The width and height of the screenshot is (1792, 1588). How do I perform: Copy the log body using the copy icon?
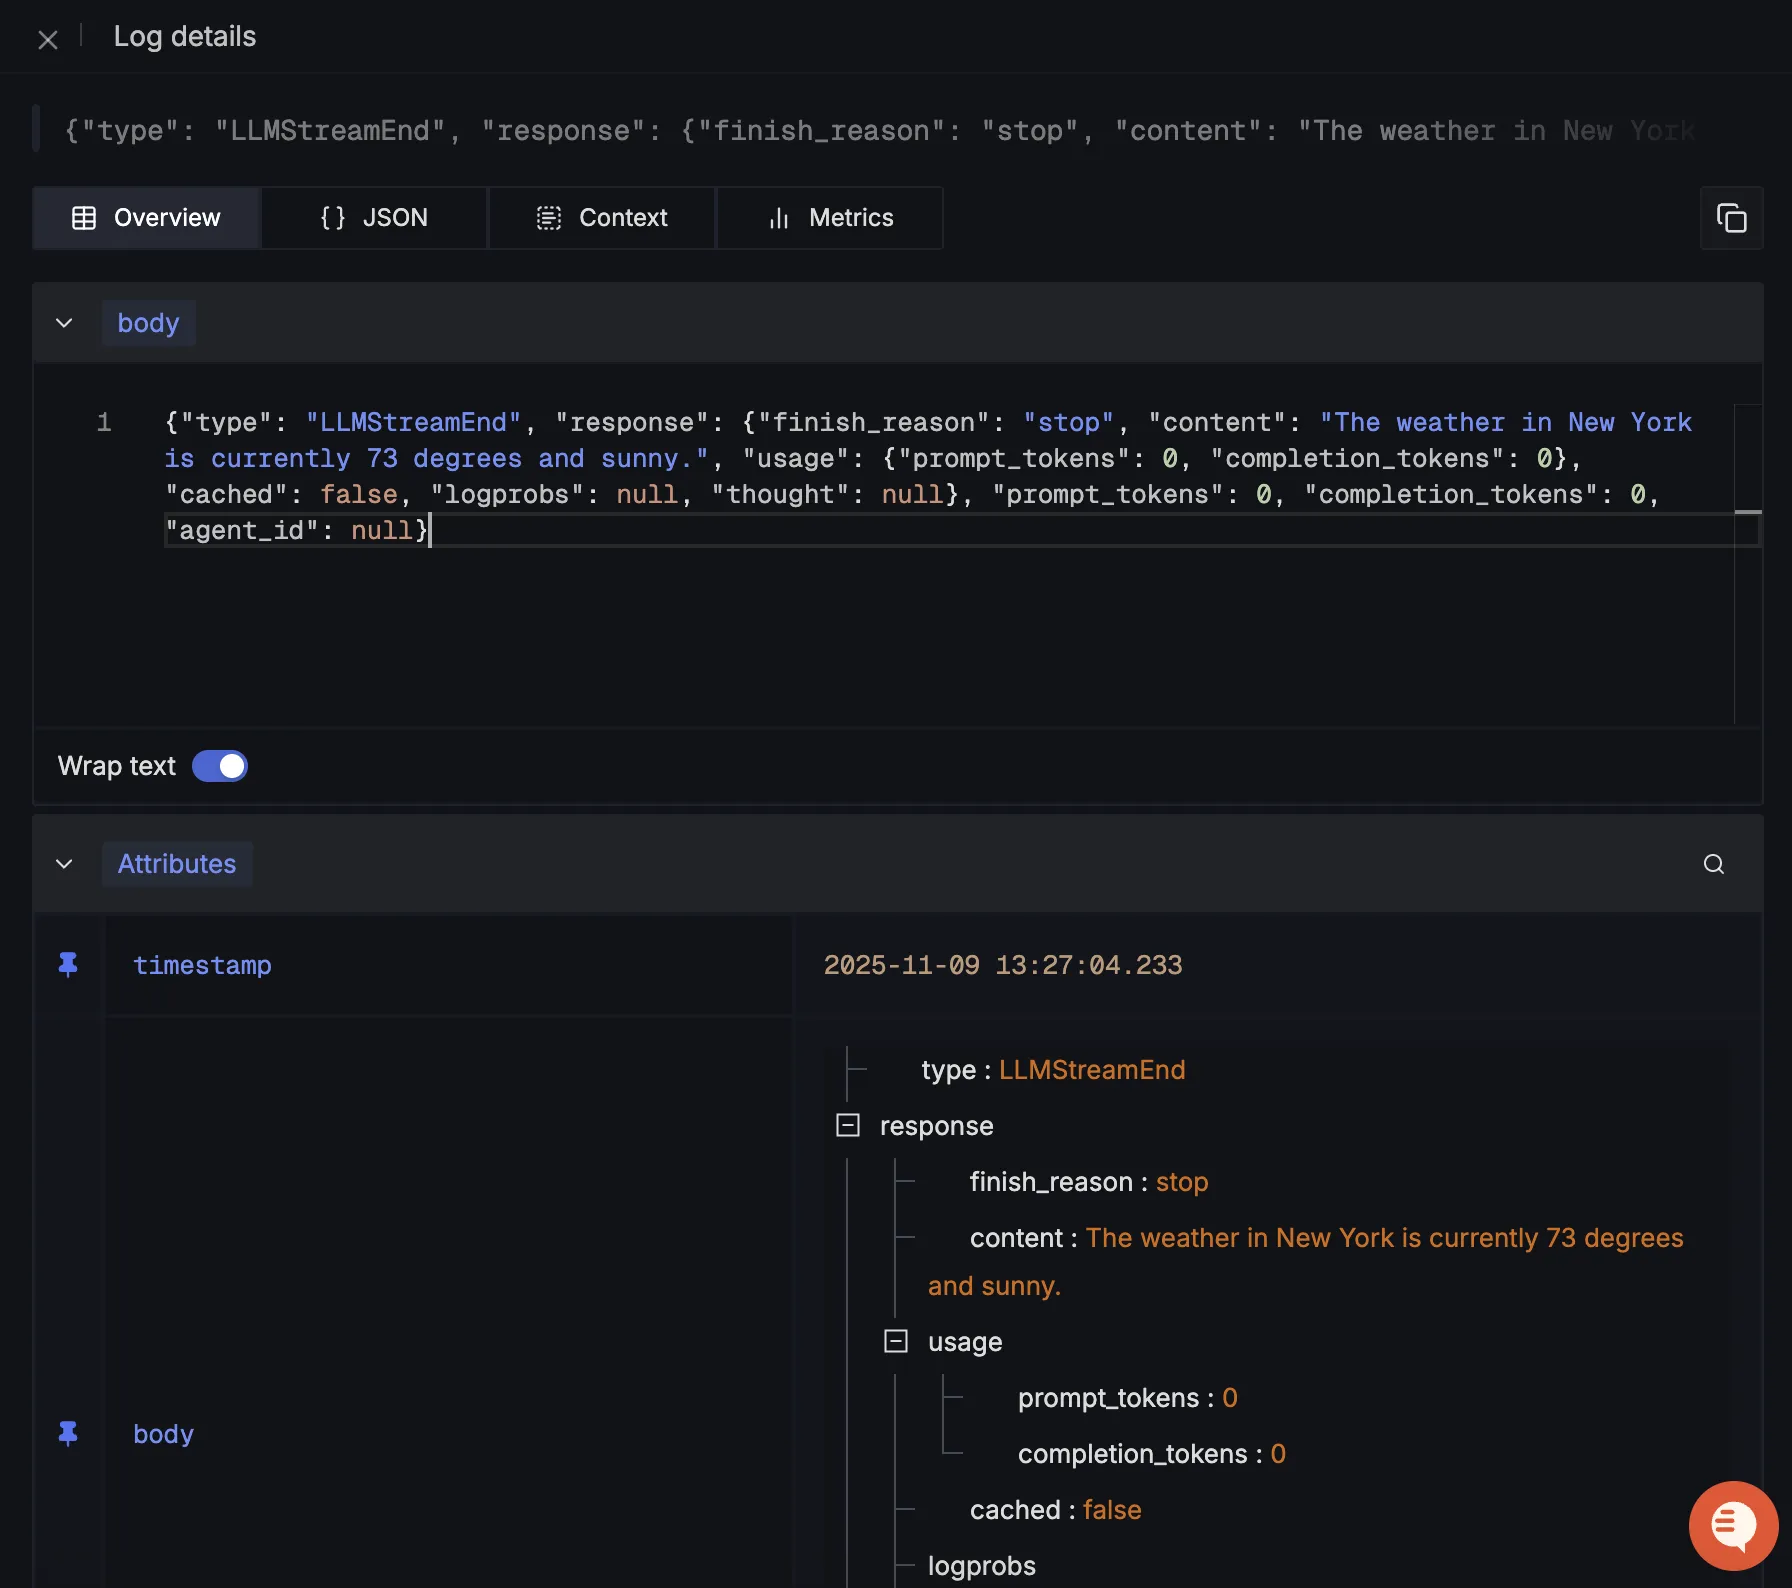[1732, 218]
